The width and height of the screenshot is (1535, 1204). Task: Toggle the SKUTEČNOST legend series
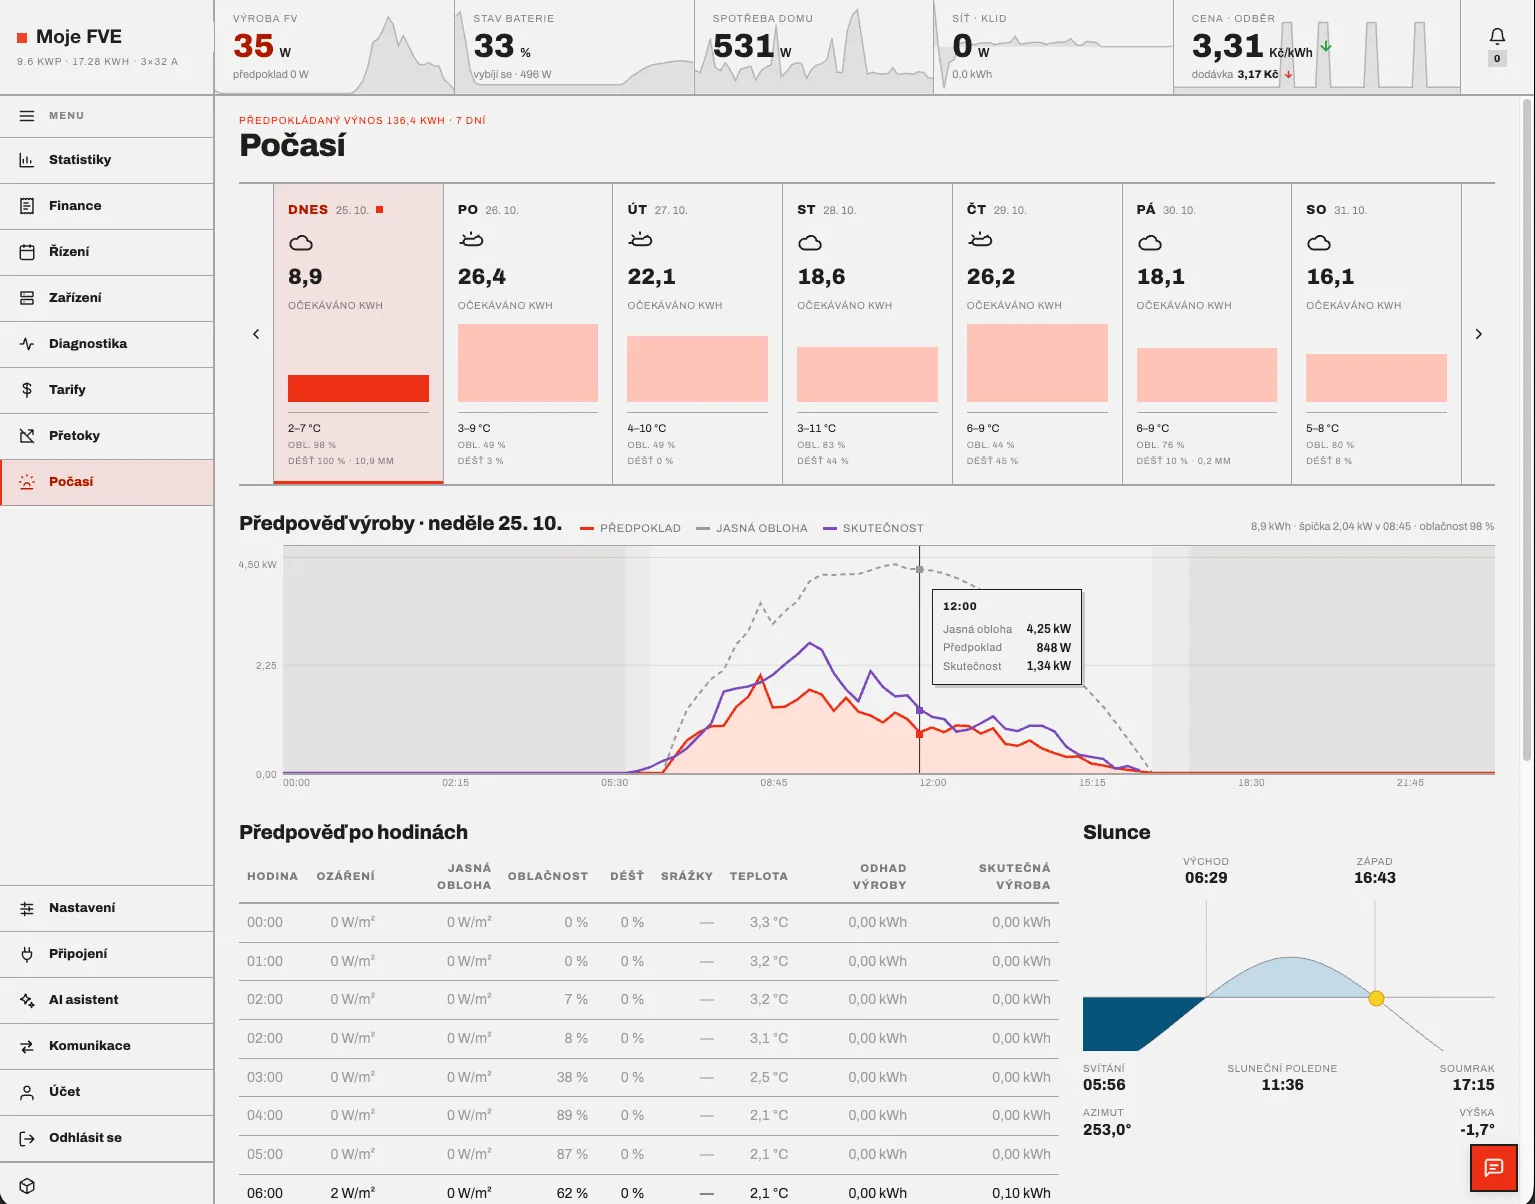click(x=874, y=528)
